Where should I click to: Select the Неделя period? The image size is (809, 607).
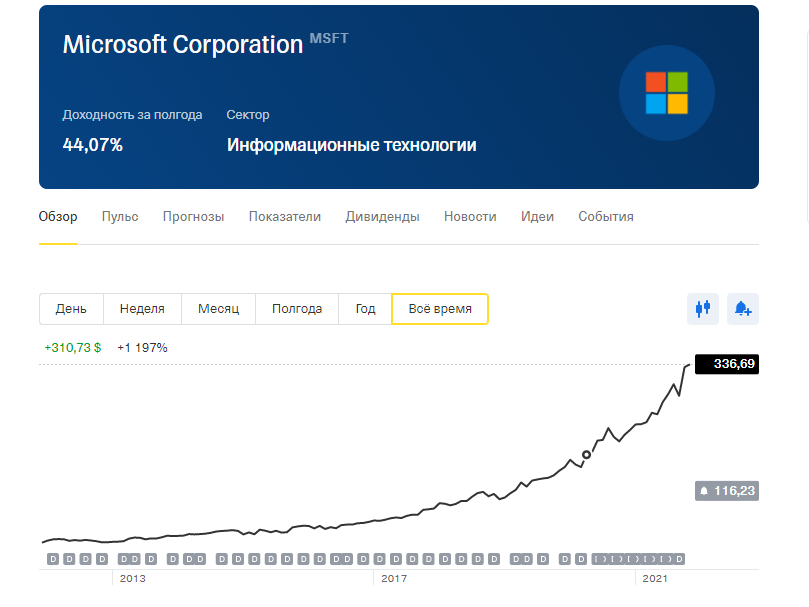pos(142,309)
